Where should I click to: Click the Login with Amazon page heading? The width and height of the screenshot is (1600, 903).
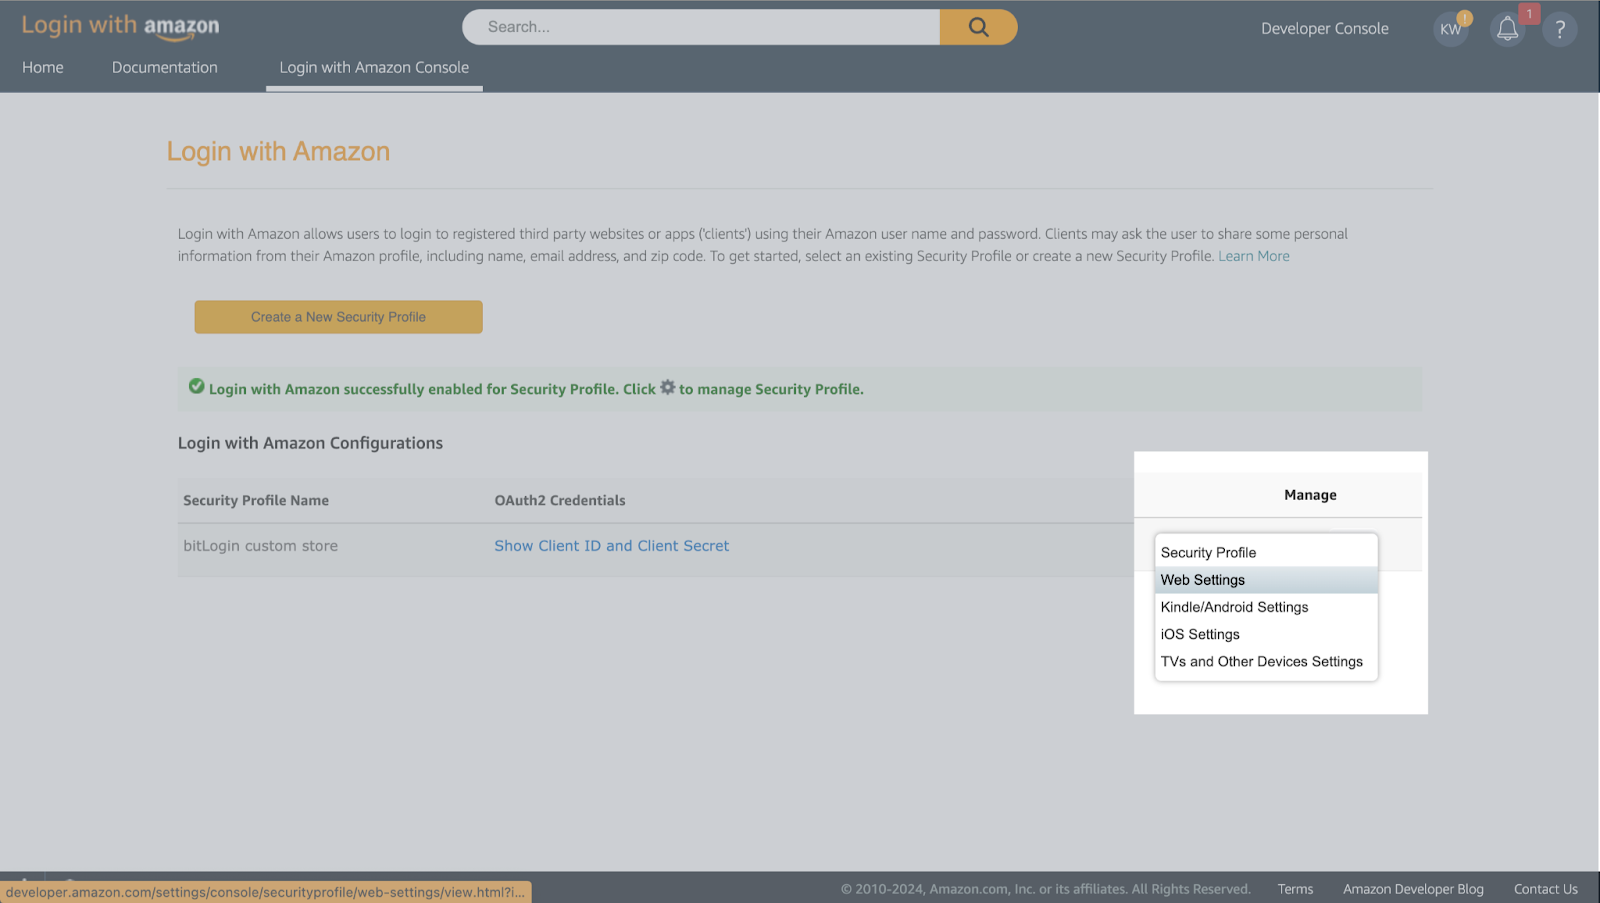tap(278, 152)
